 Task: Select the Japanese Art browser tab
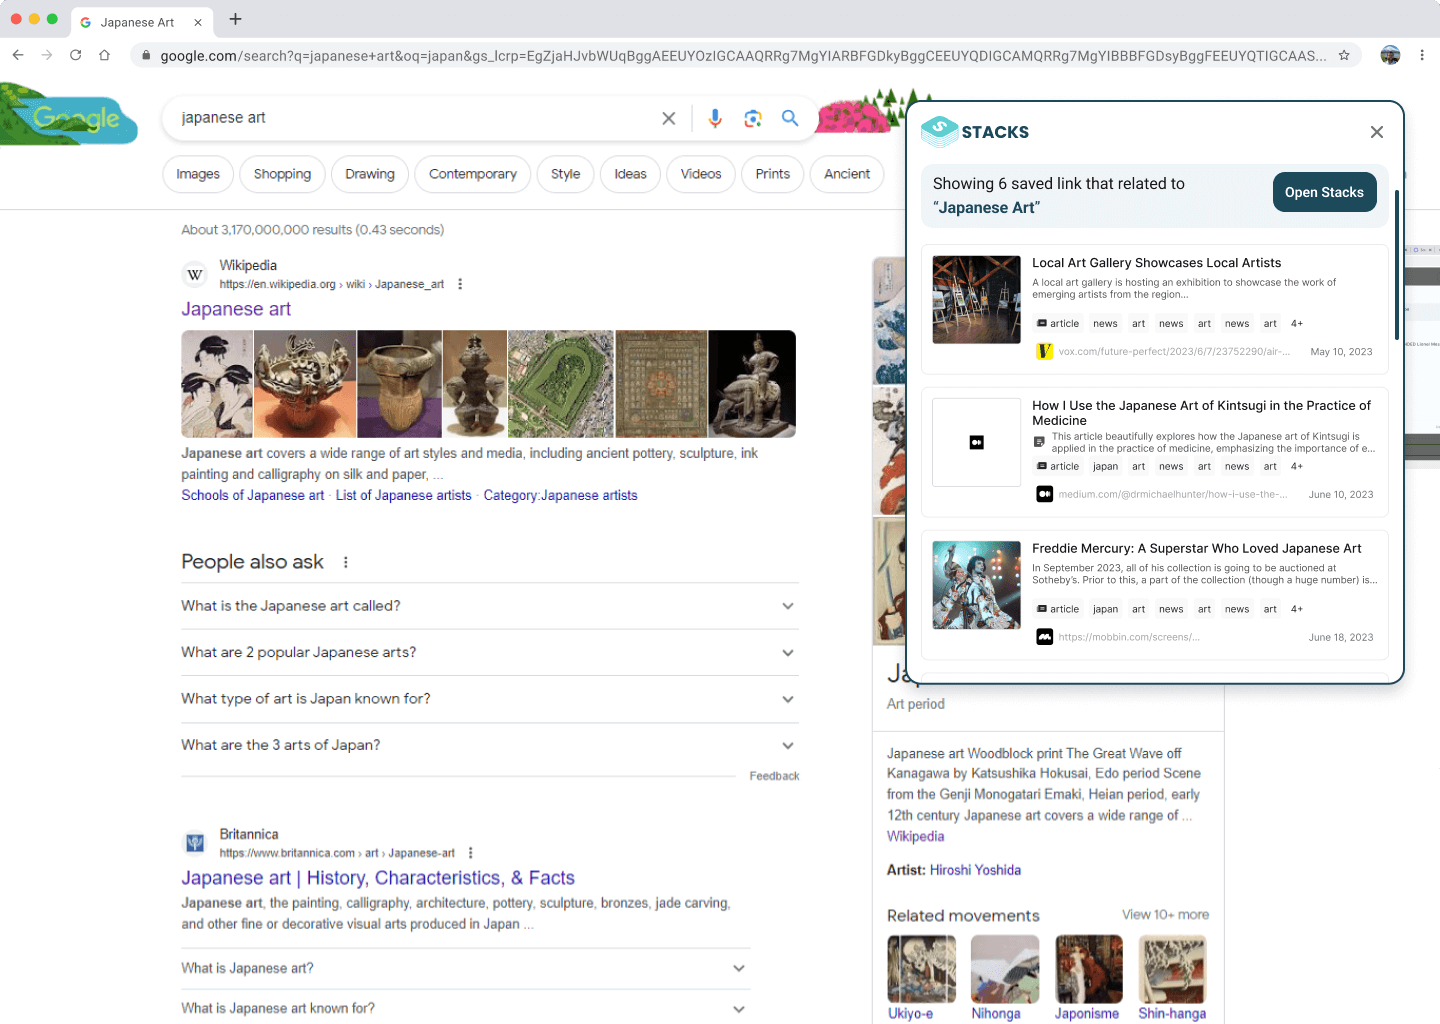(140, 21)
